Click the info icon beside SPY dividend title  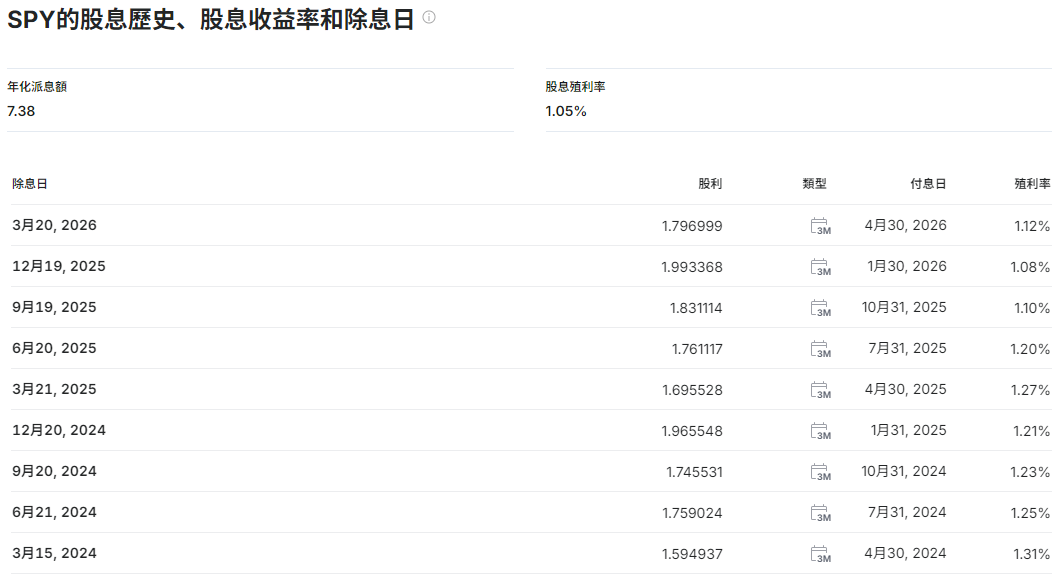tap(429, 18)
